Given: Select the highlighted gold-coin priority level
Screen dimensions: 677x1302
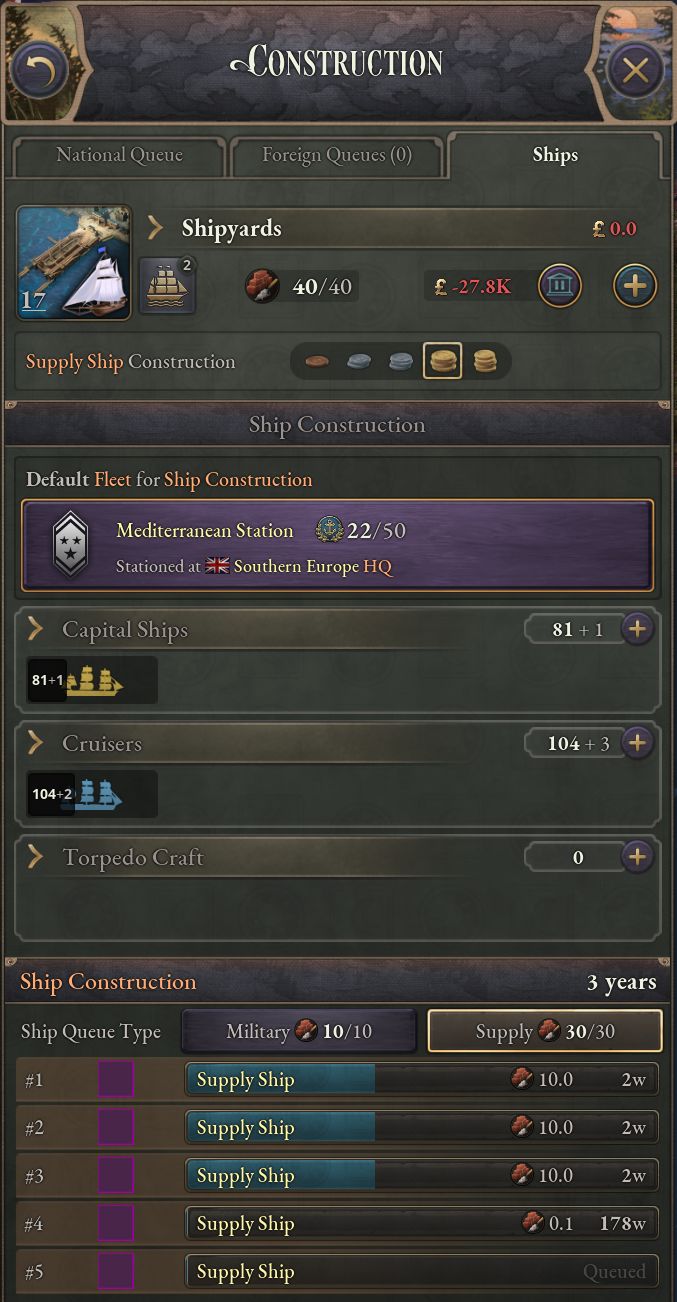Looking at the screenshot, I should click(x=442, y=362).
